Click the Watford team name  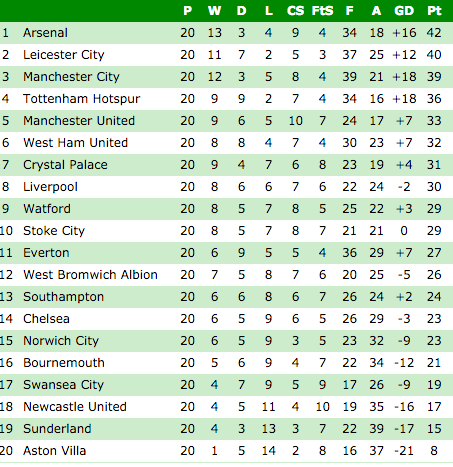click(47, 209)
